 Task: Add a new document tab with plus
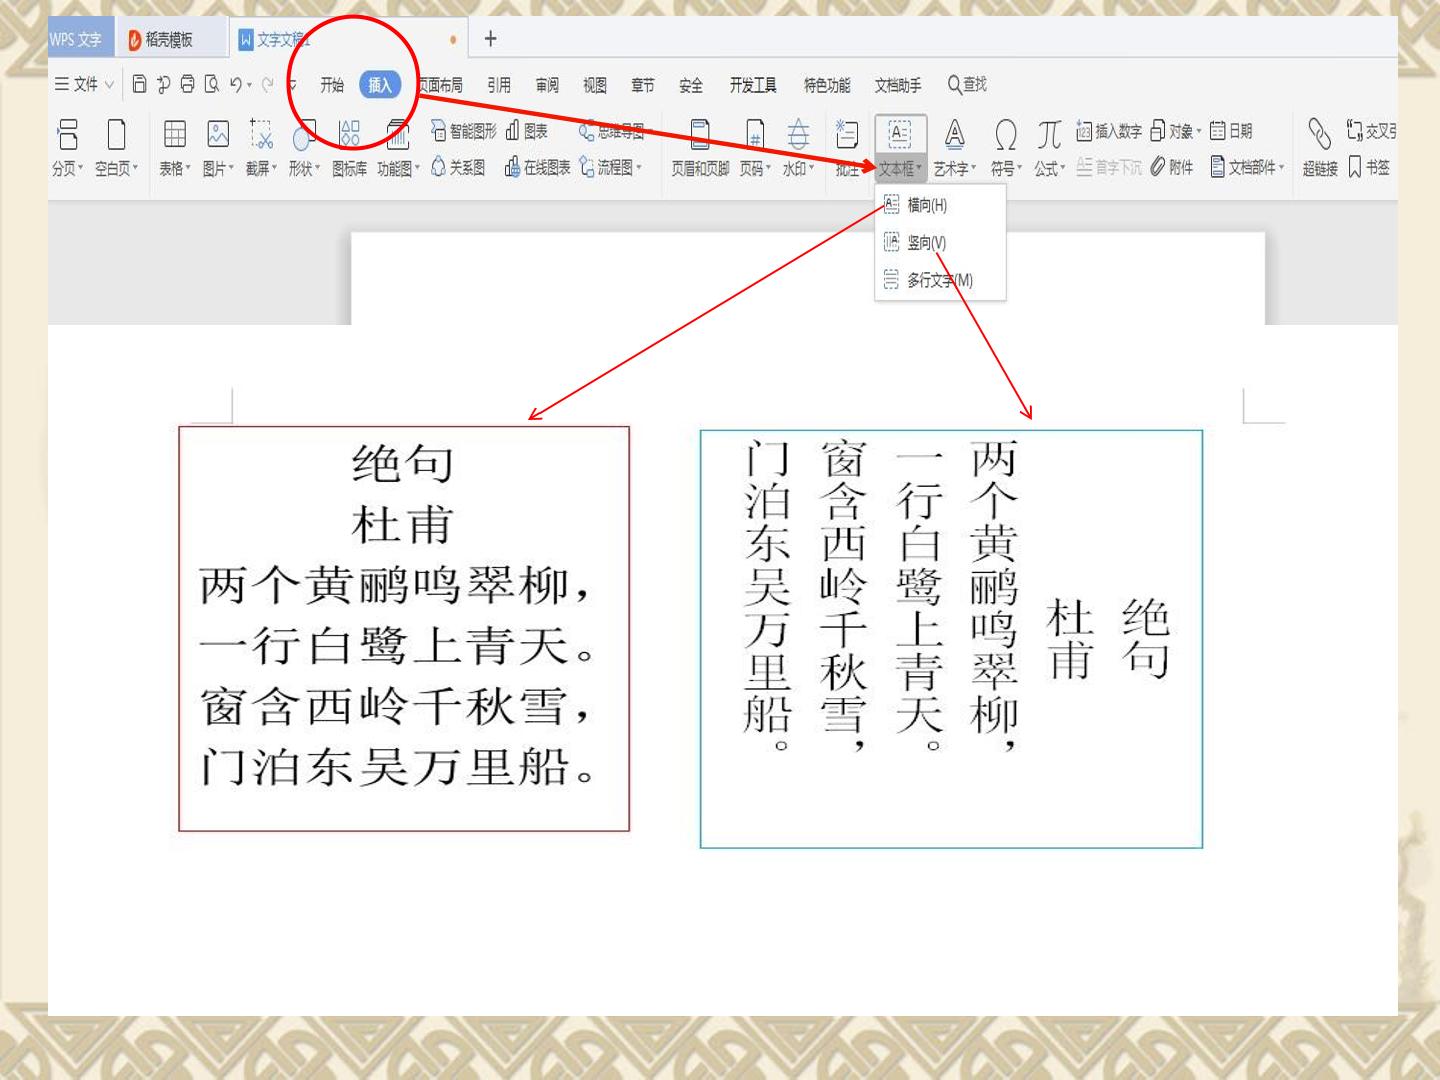click(490, 39)
